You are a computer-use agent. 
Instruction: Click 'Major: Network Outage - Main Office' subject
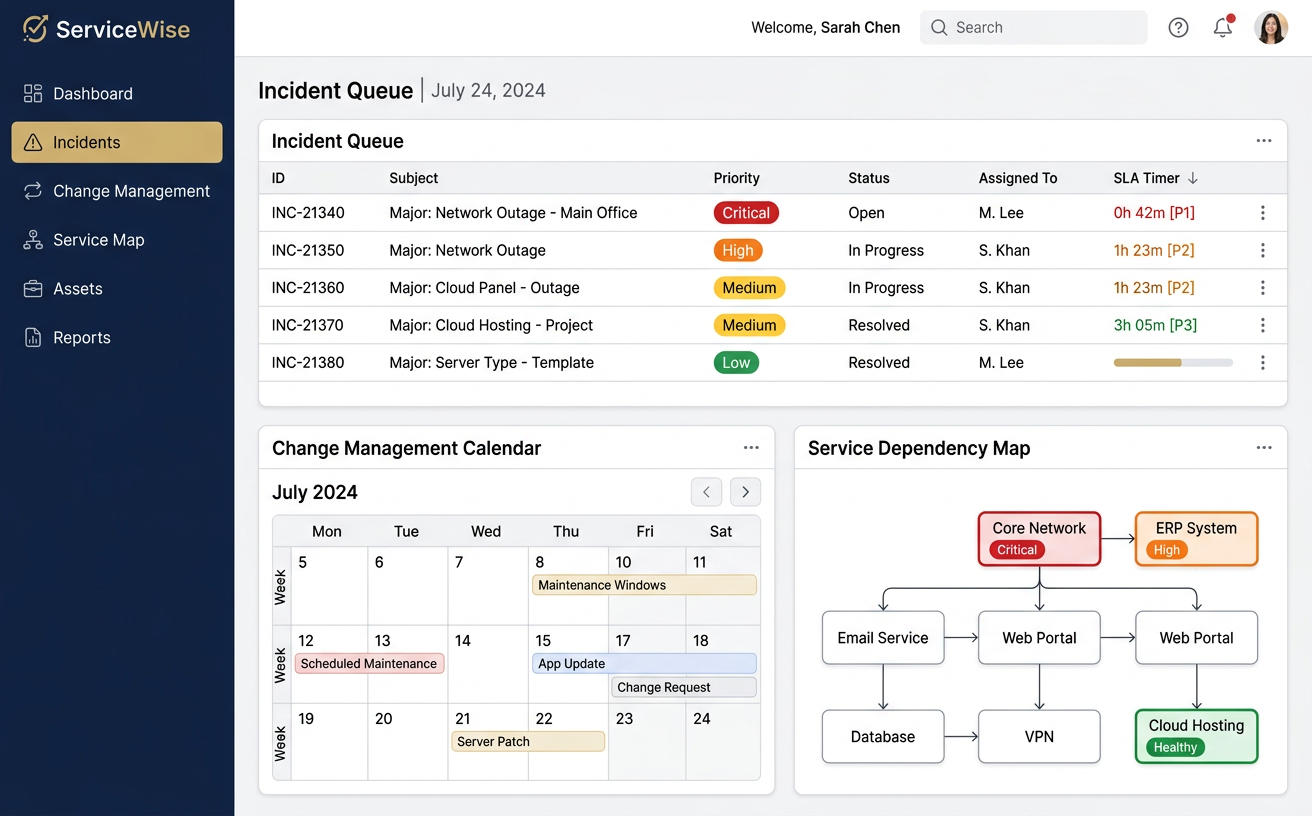(x=513, y=213)
